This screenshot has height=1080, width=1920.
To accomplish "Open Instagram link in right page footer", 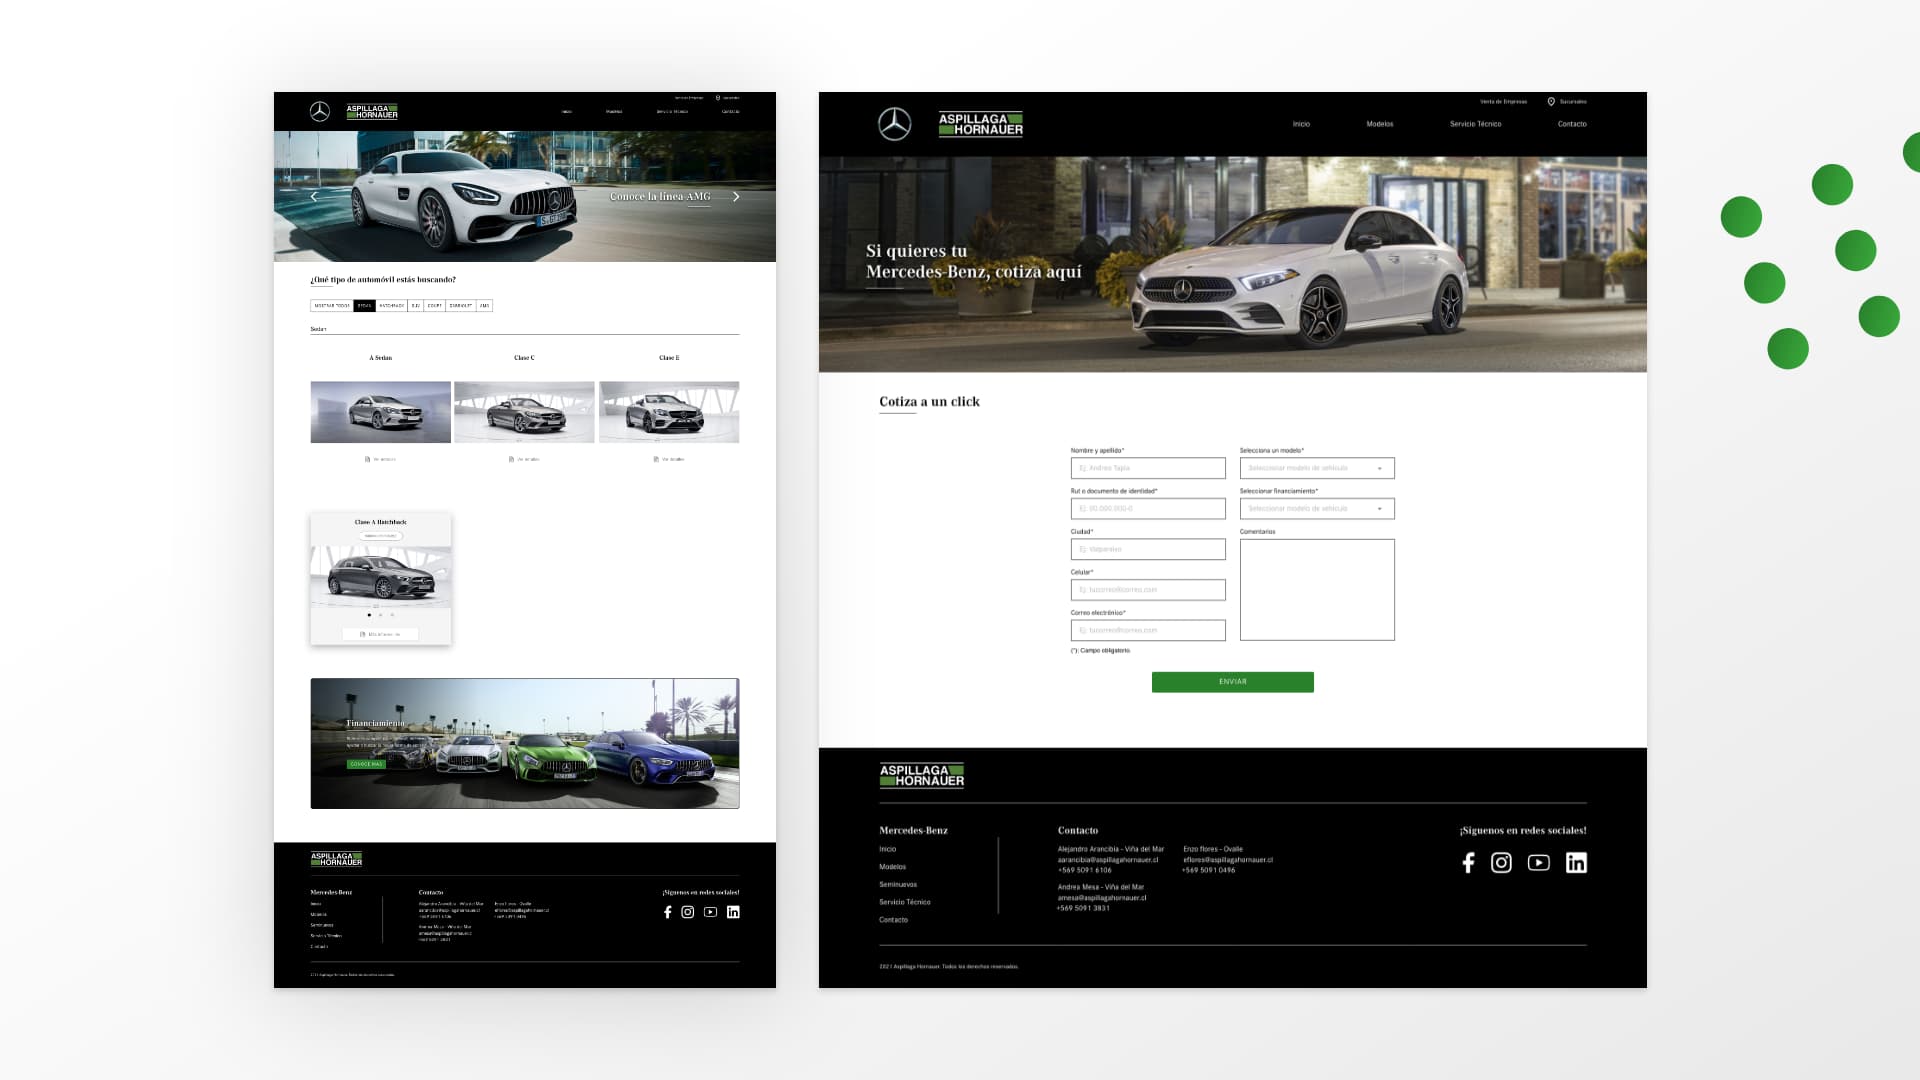I will point(1501,863).
